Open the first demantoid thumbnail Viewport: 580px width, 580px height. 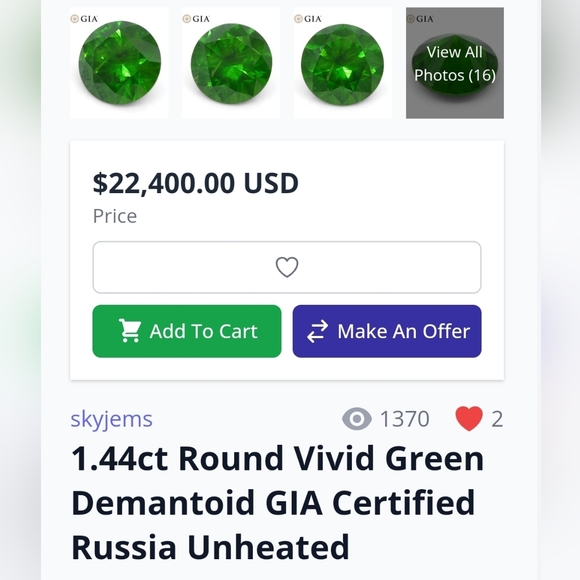coord(119,63)
